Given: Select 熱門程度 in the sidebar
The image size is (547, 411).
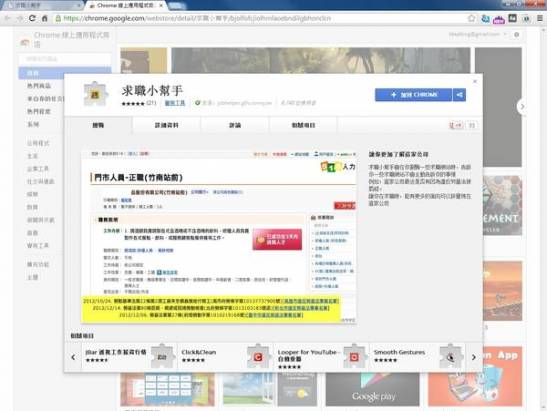Looking at the screenshot, I should pyautogui.click(x=39, y=112).
